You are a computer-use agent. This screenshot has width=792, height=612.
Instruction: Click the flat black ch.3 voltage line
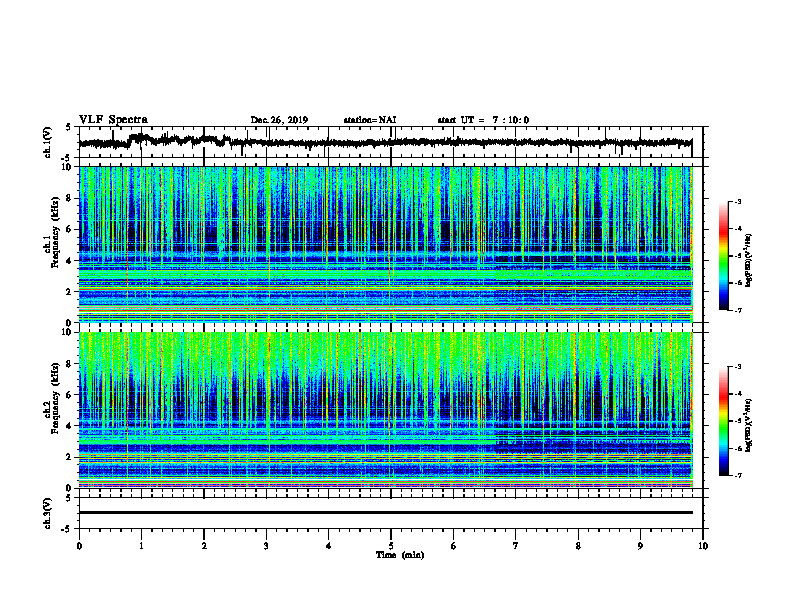(385, 513)
